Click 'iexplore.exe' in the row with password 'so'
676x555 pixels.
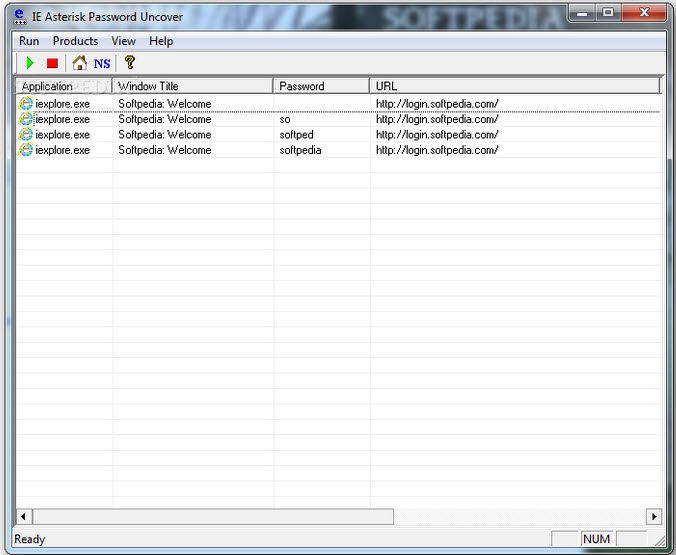[63, 119]
